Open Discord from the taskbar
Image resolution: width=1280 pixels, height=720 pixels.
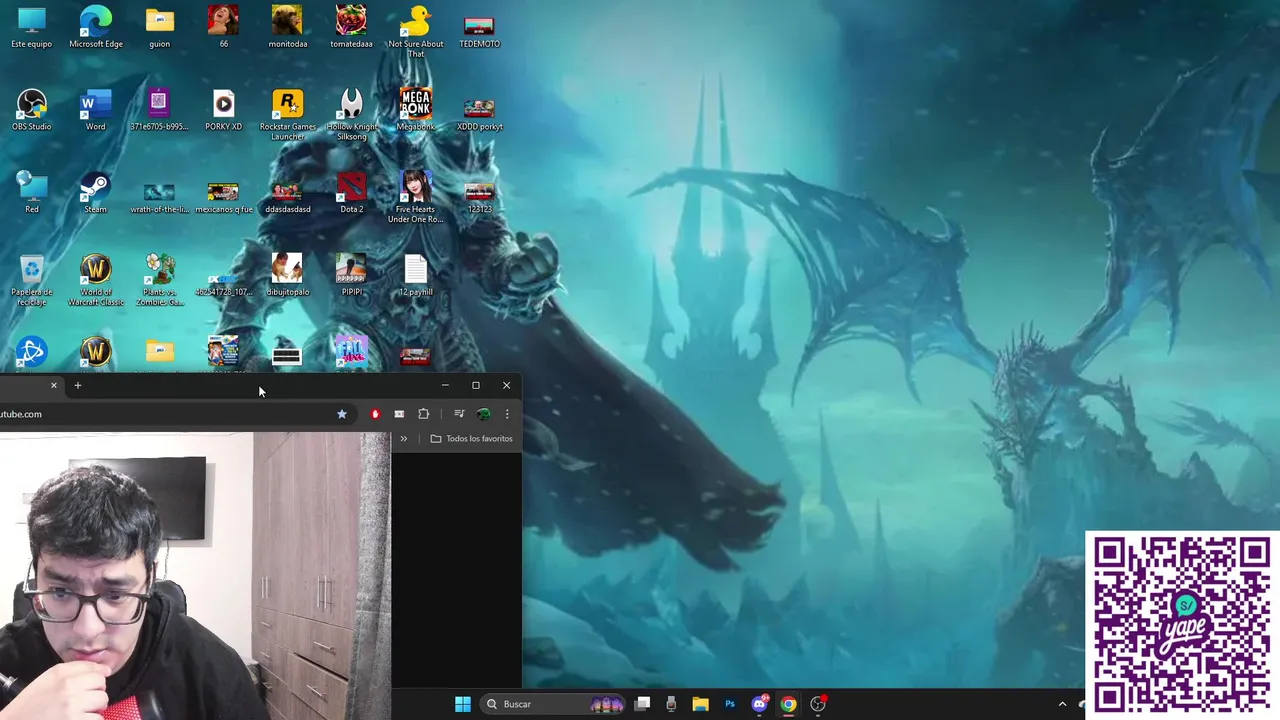pos(759,704)
